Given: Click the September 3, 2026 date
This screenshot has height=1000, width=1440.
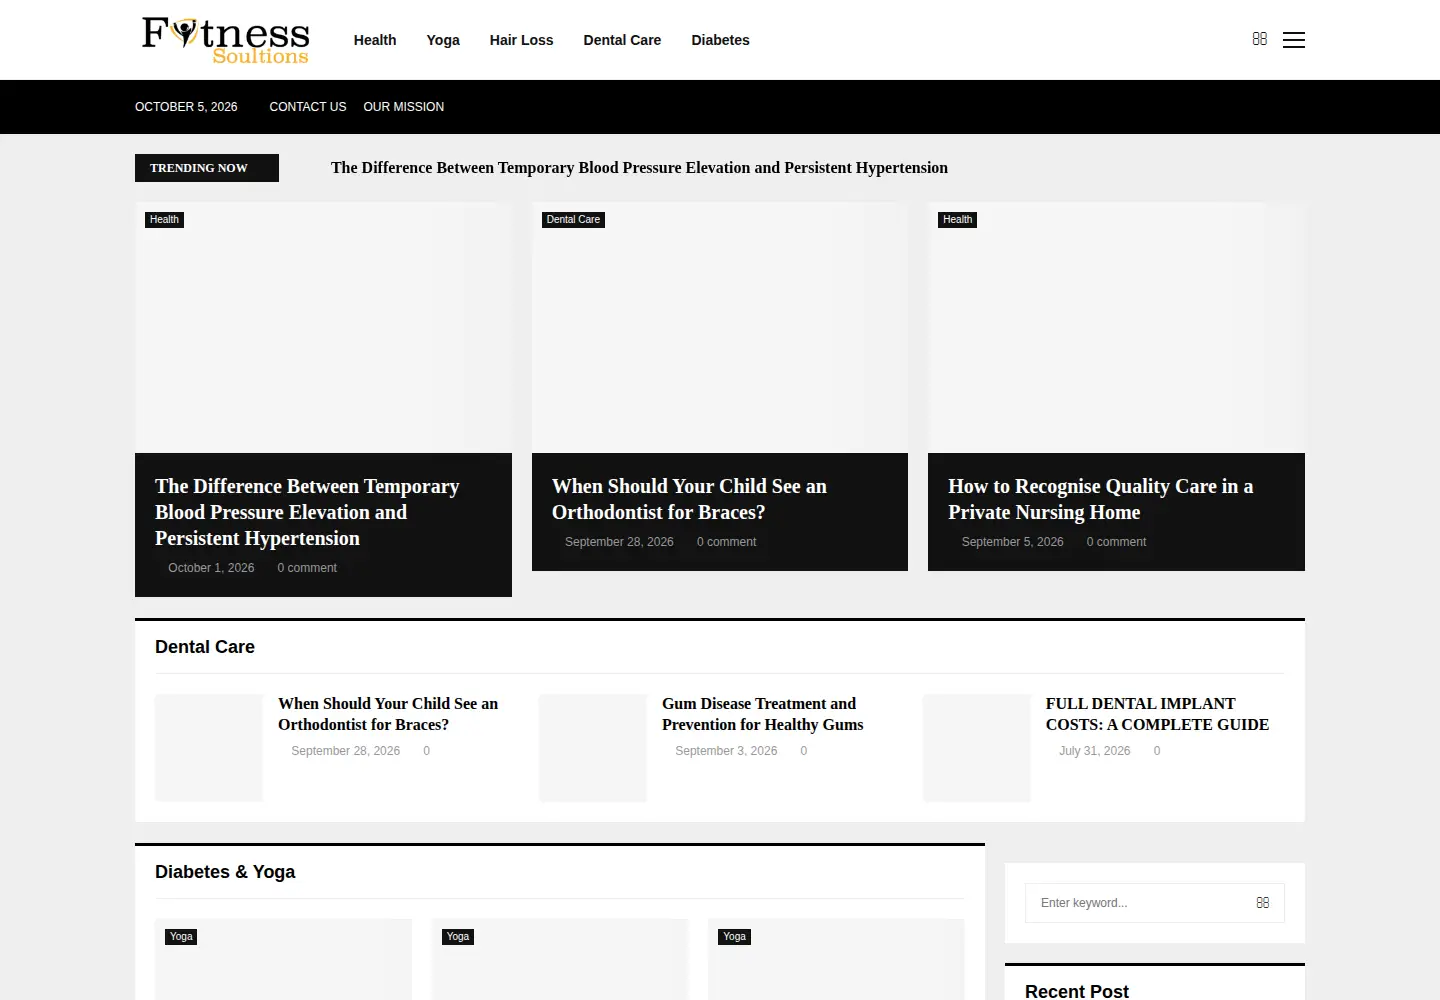Looking at the screenshot, I should (x=726, y=751).
